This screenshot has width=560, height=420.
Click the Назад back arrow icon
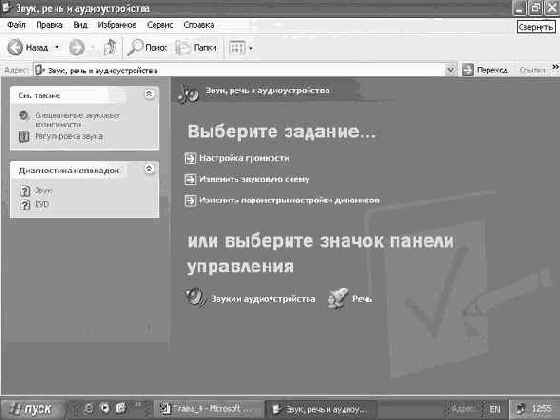point(15,47)
